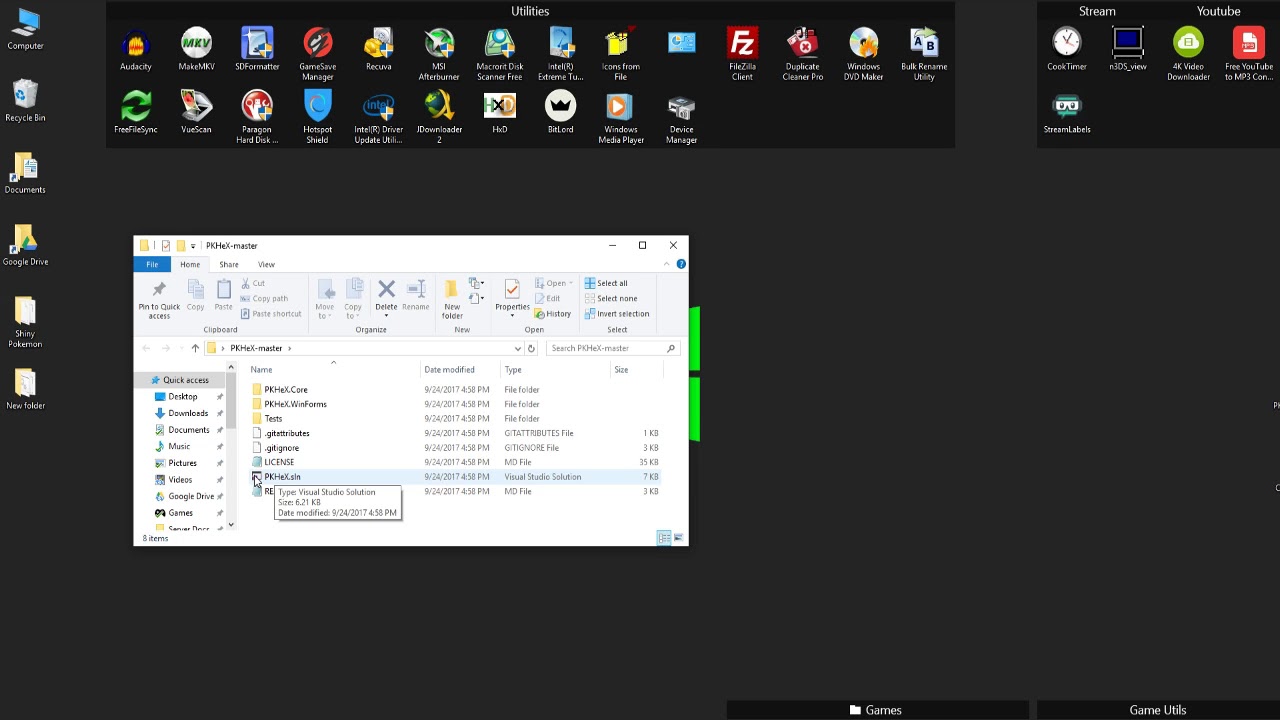1280x720 pixels.
Task: Switch to the View ribbon tab
Action: [x=266, y=264]
